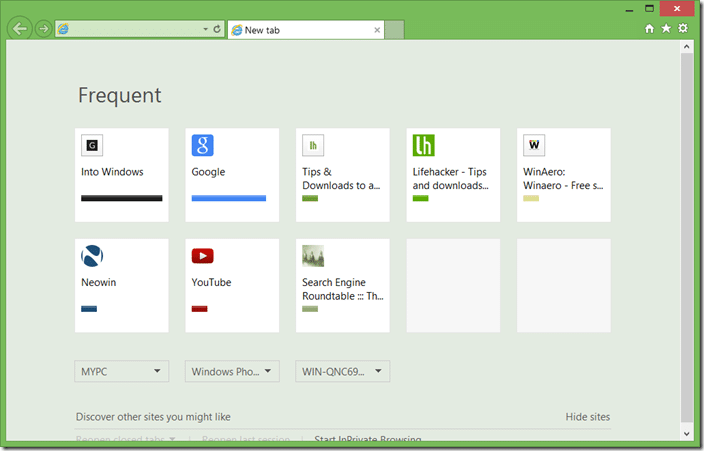
Task: Refresh the page with the reload icon
Action: click(x=217, y=29)
